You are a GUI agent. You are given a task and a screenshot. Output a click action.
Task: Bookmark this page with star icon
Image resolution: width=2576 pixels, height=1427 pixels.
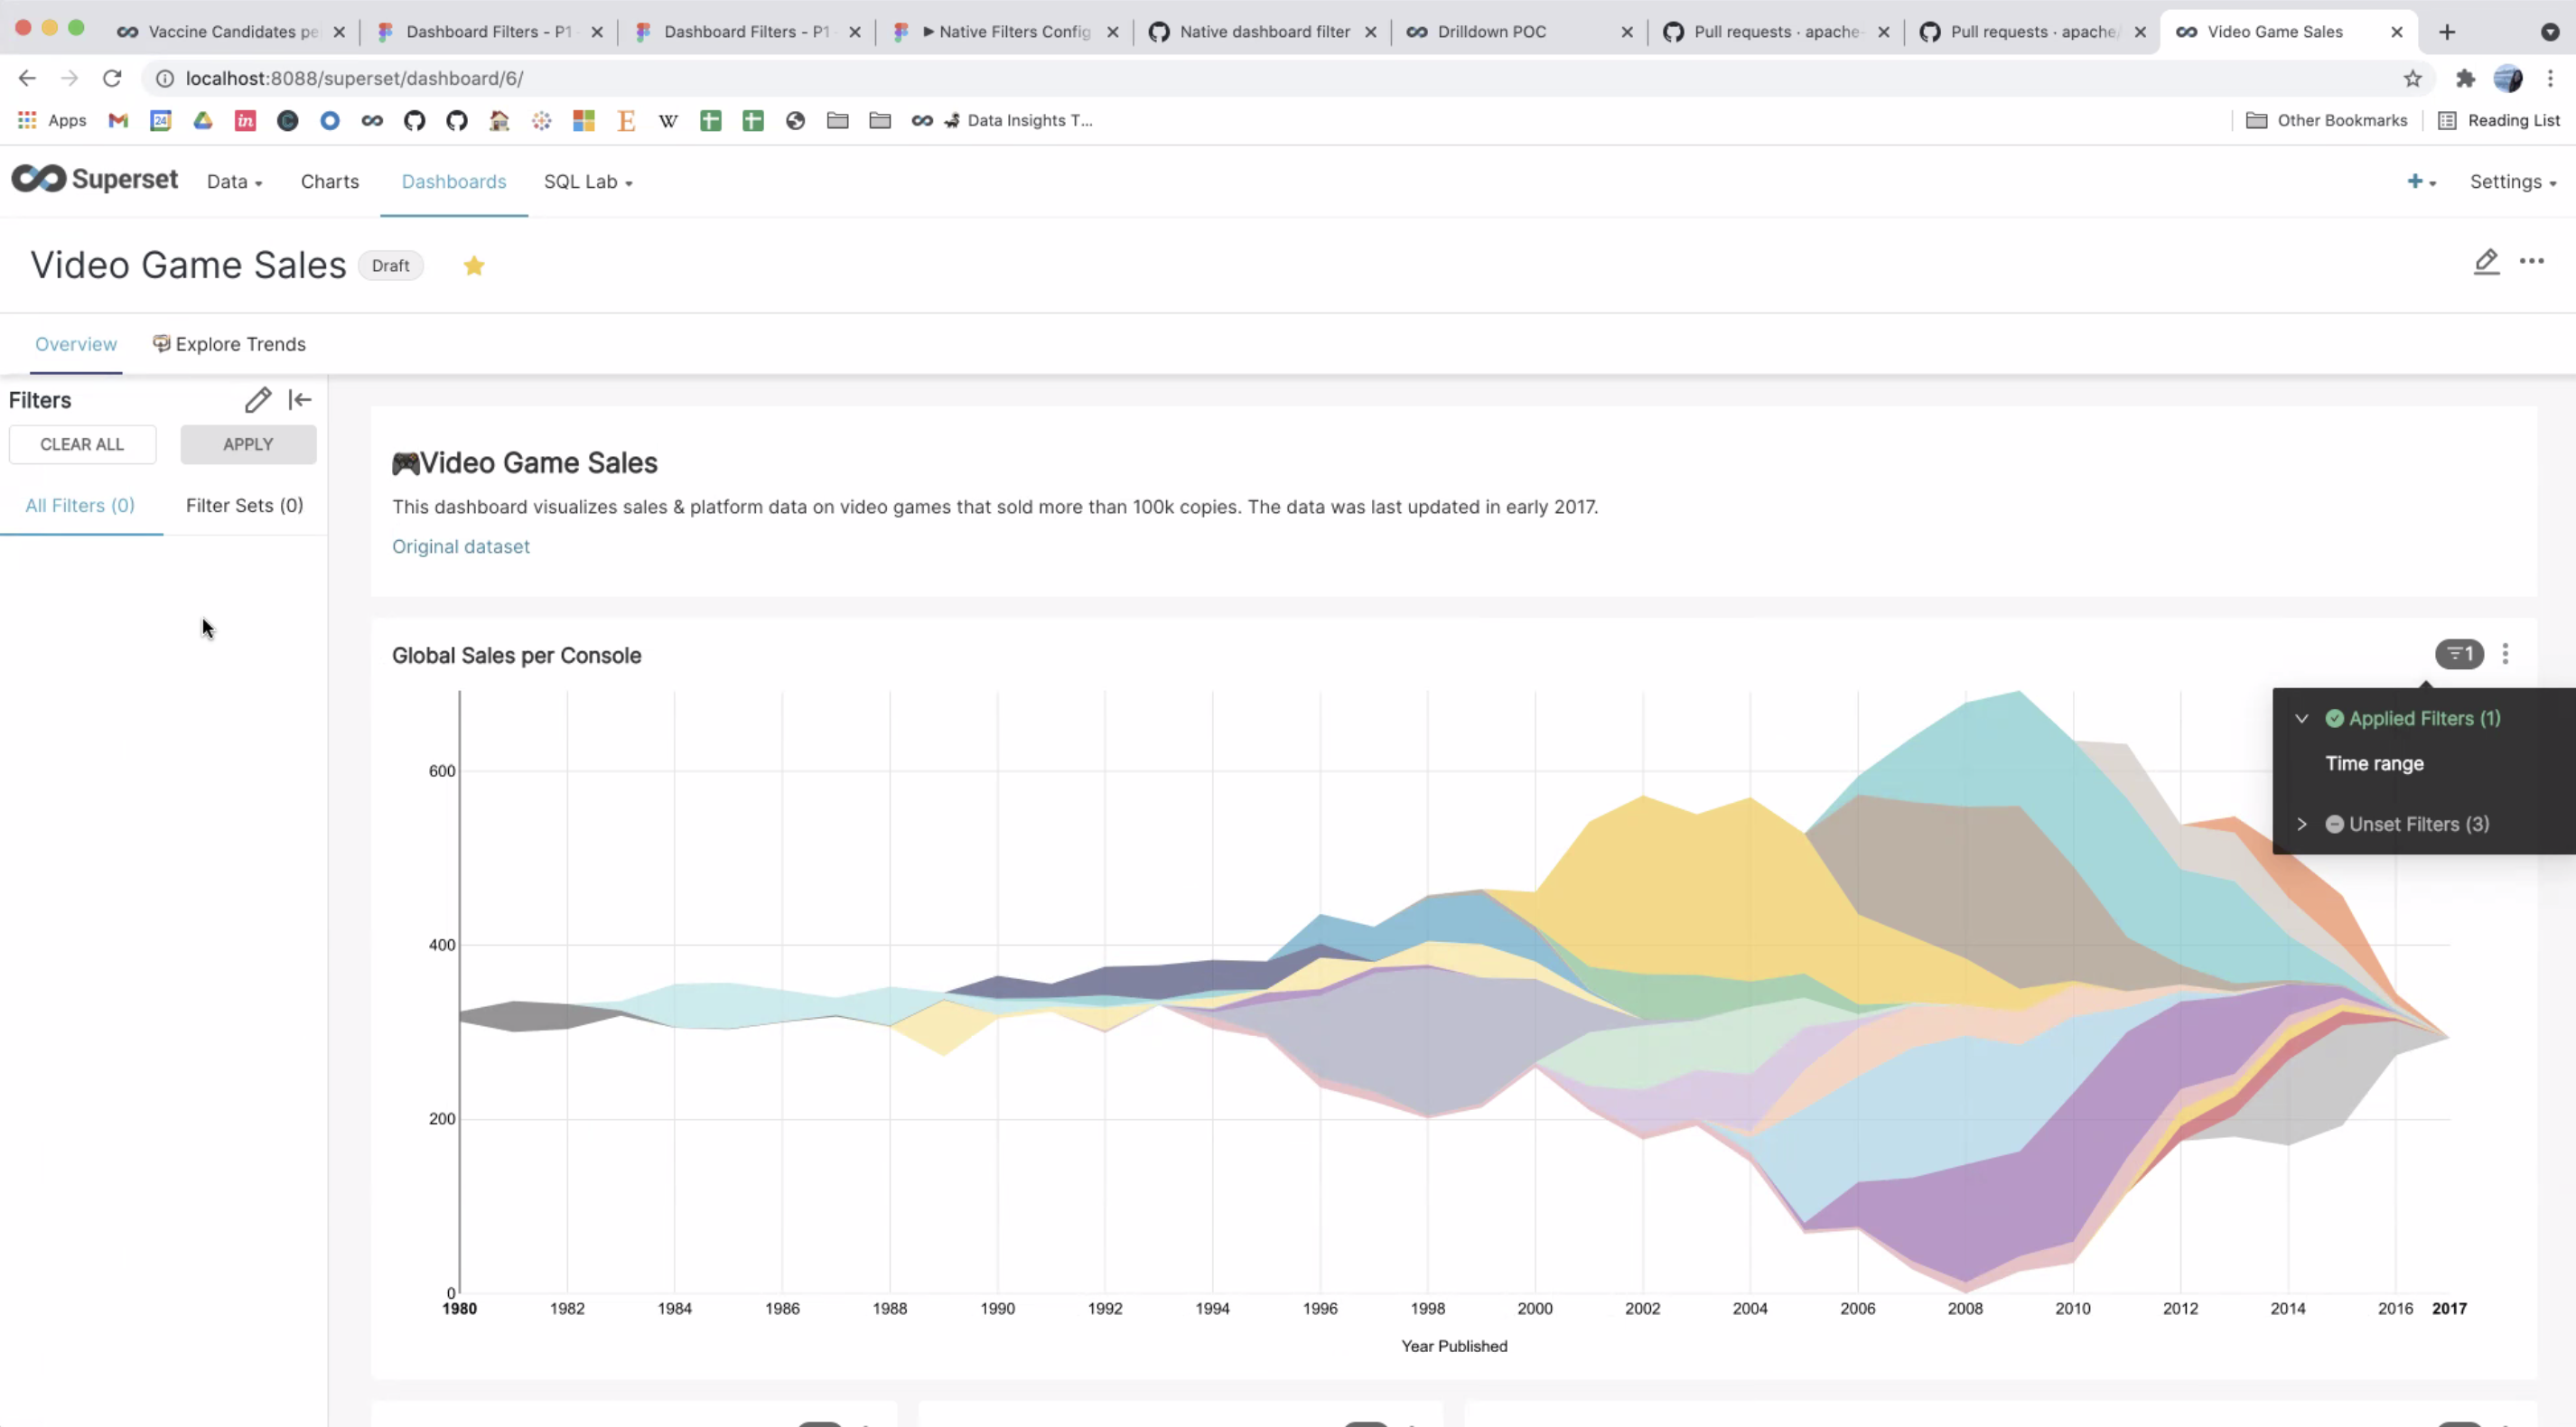coord(2412,78)
